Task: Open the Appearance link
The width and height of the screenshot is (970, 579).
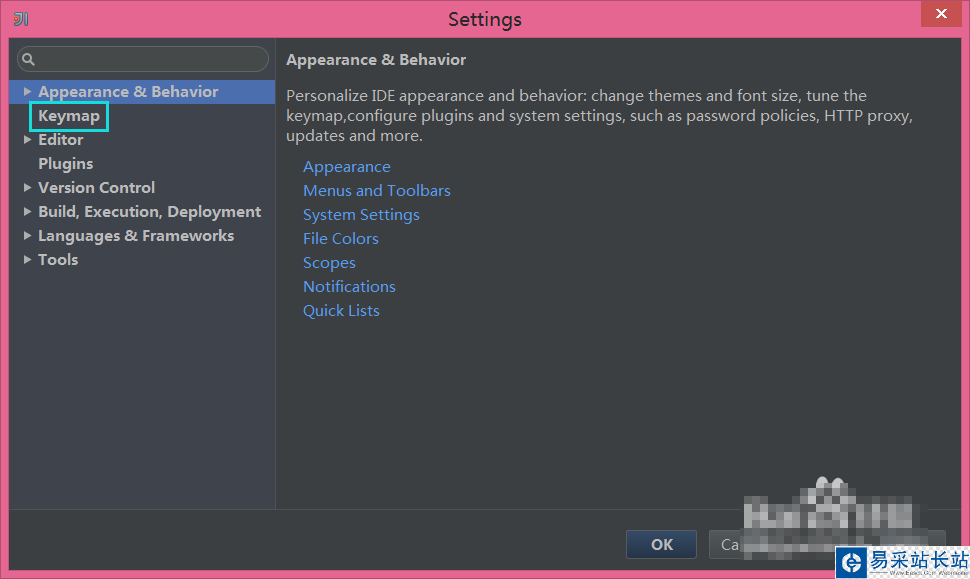Action: point(346,167)
